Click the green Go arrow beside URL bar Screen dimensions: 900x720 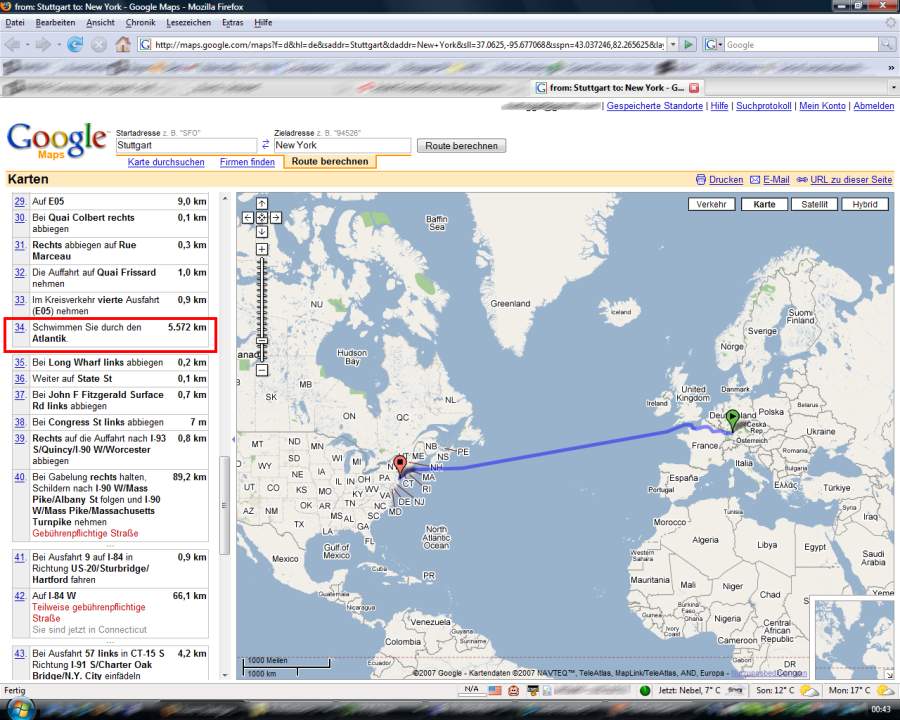pyautogui.click(x=688, y=45)
